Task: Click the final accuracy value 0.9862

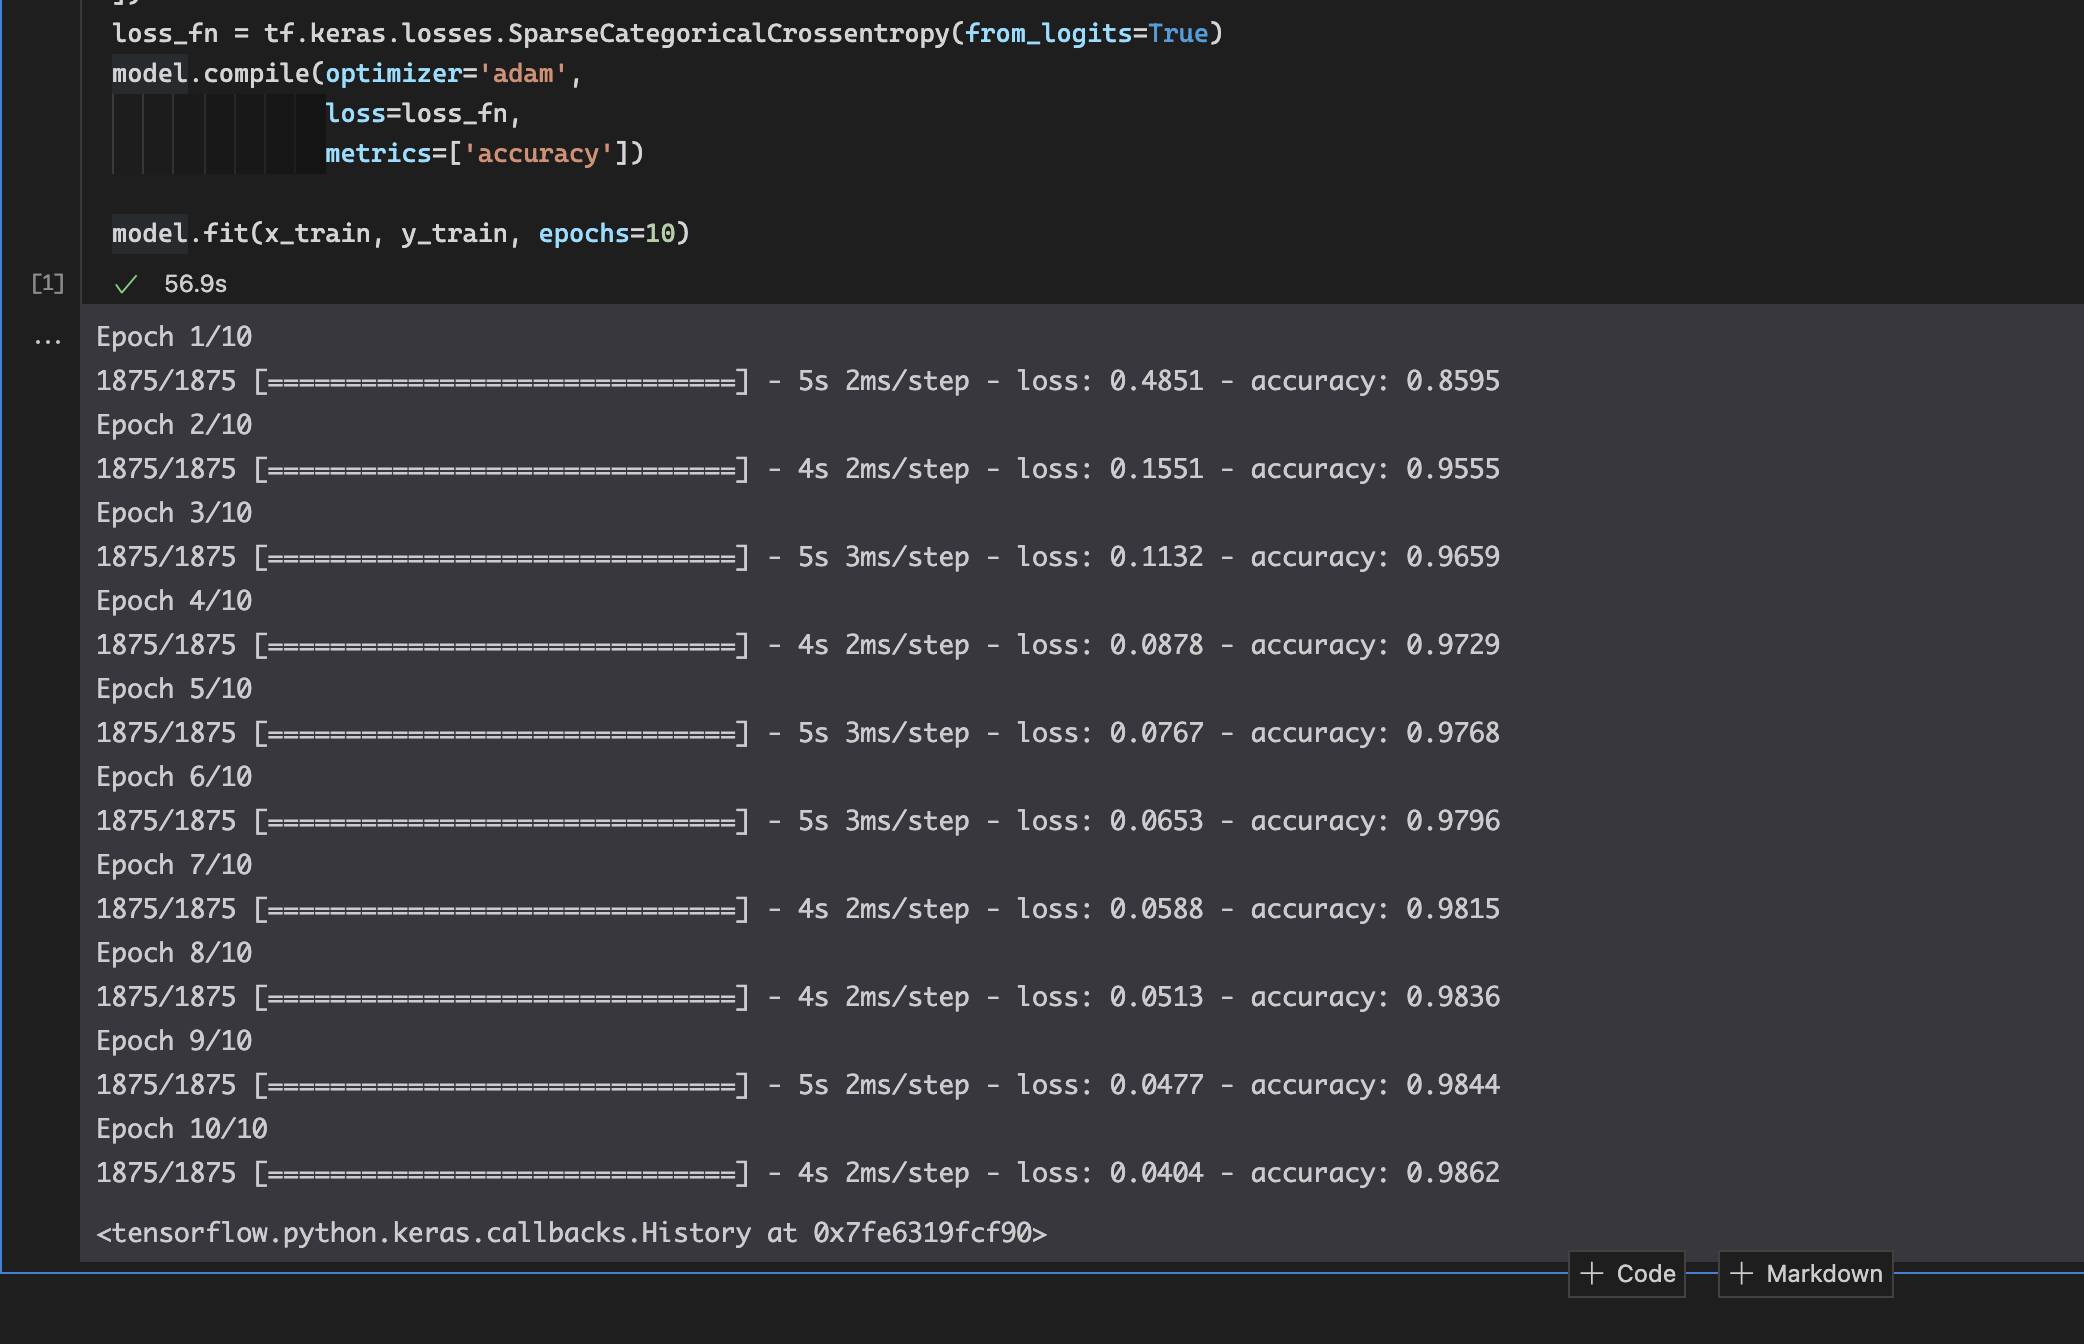Action: click(x=1451, y=1171)
